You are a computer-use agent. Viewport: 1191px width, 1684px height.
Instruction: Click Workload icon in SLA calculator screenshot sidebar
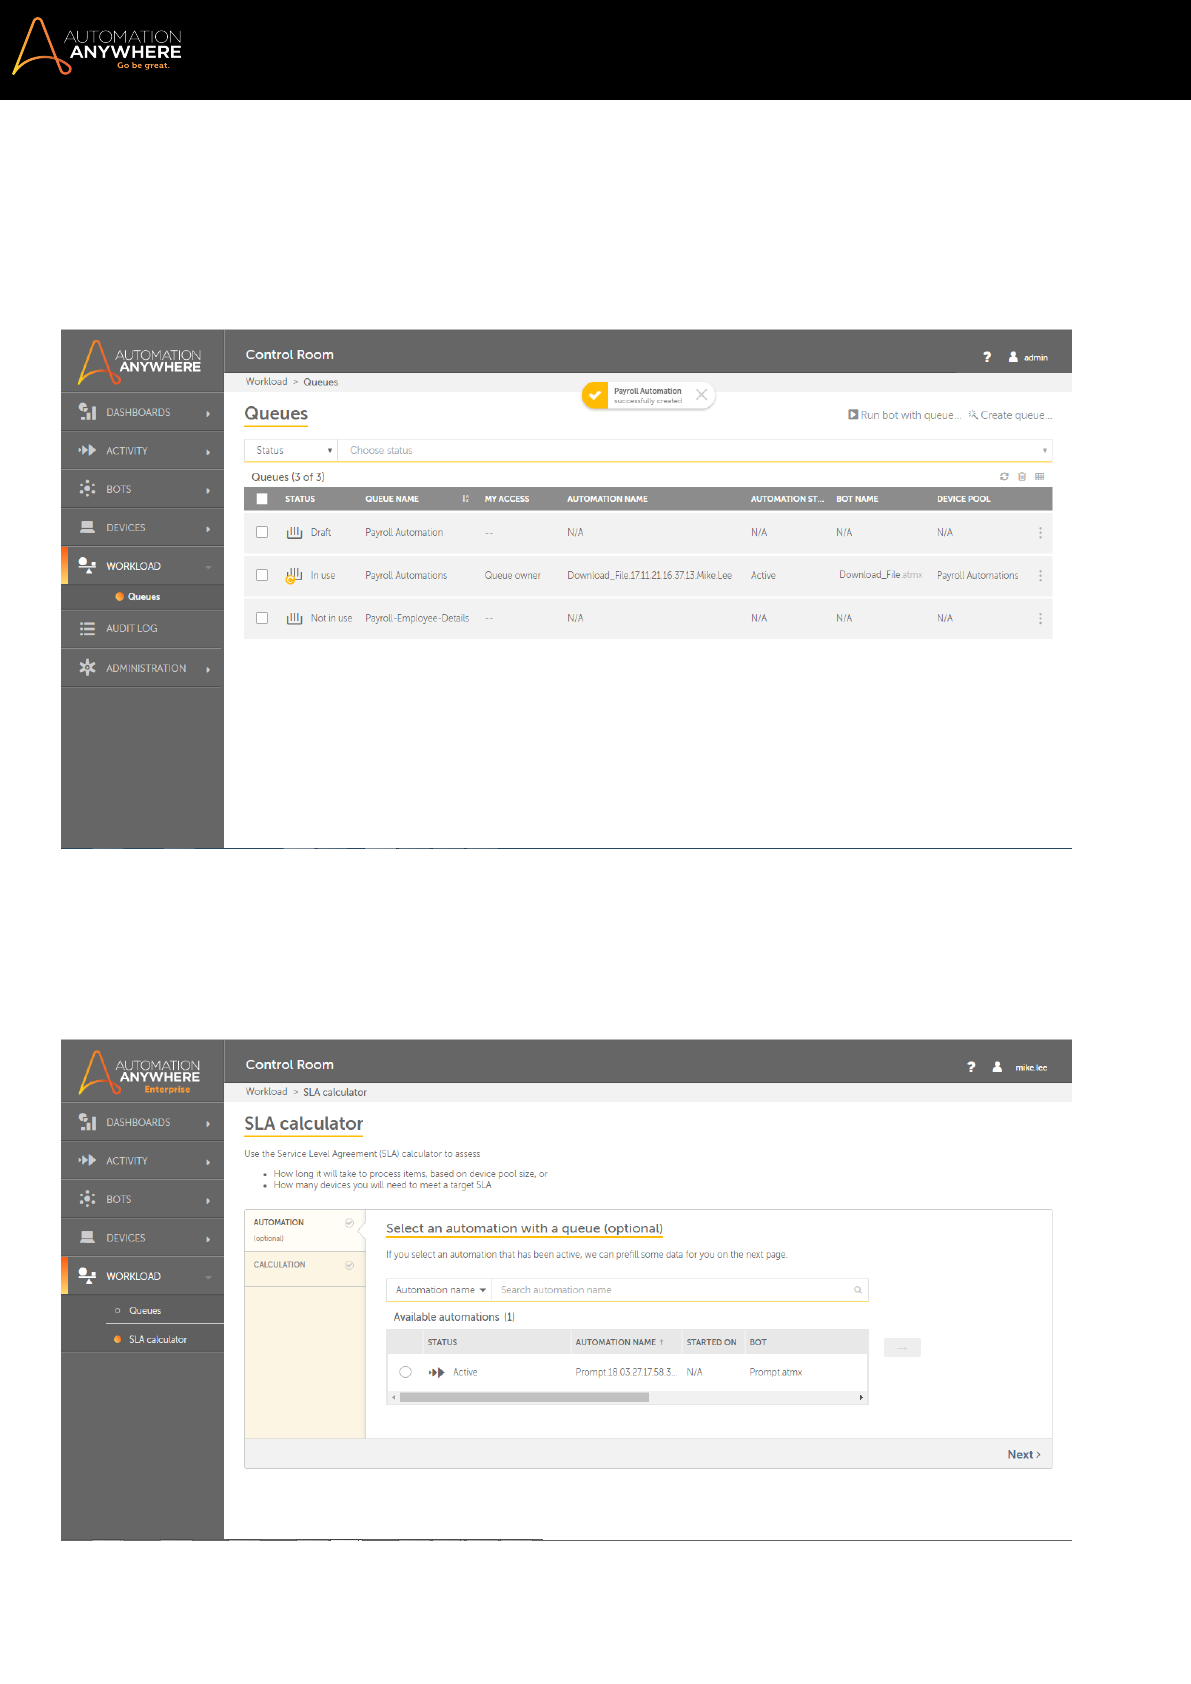click(x=87, y=1276)
